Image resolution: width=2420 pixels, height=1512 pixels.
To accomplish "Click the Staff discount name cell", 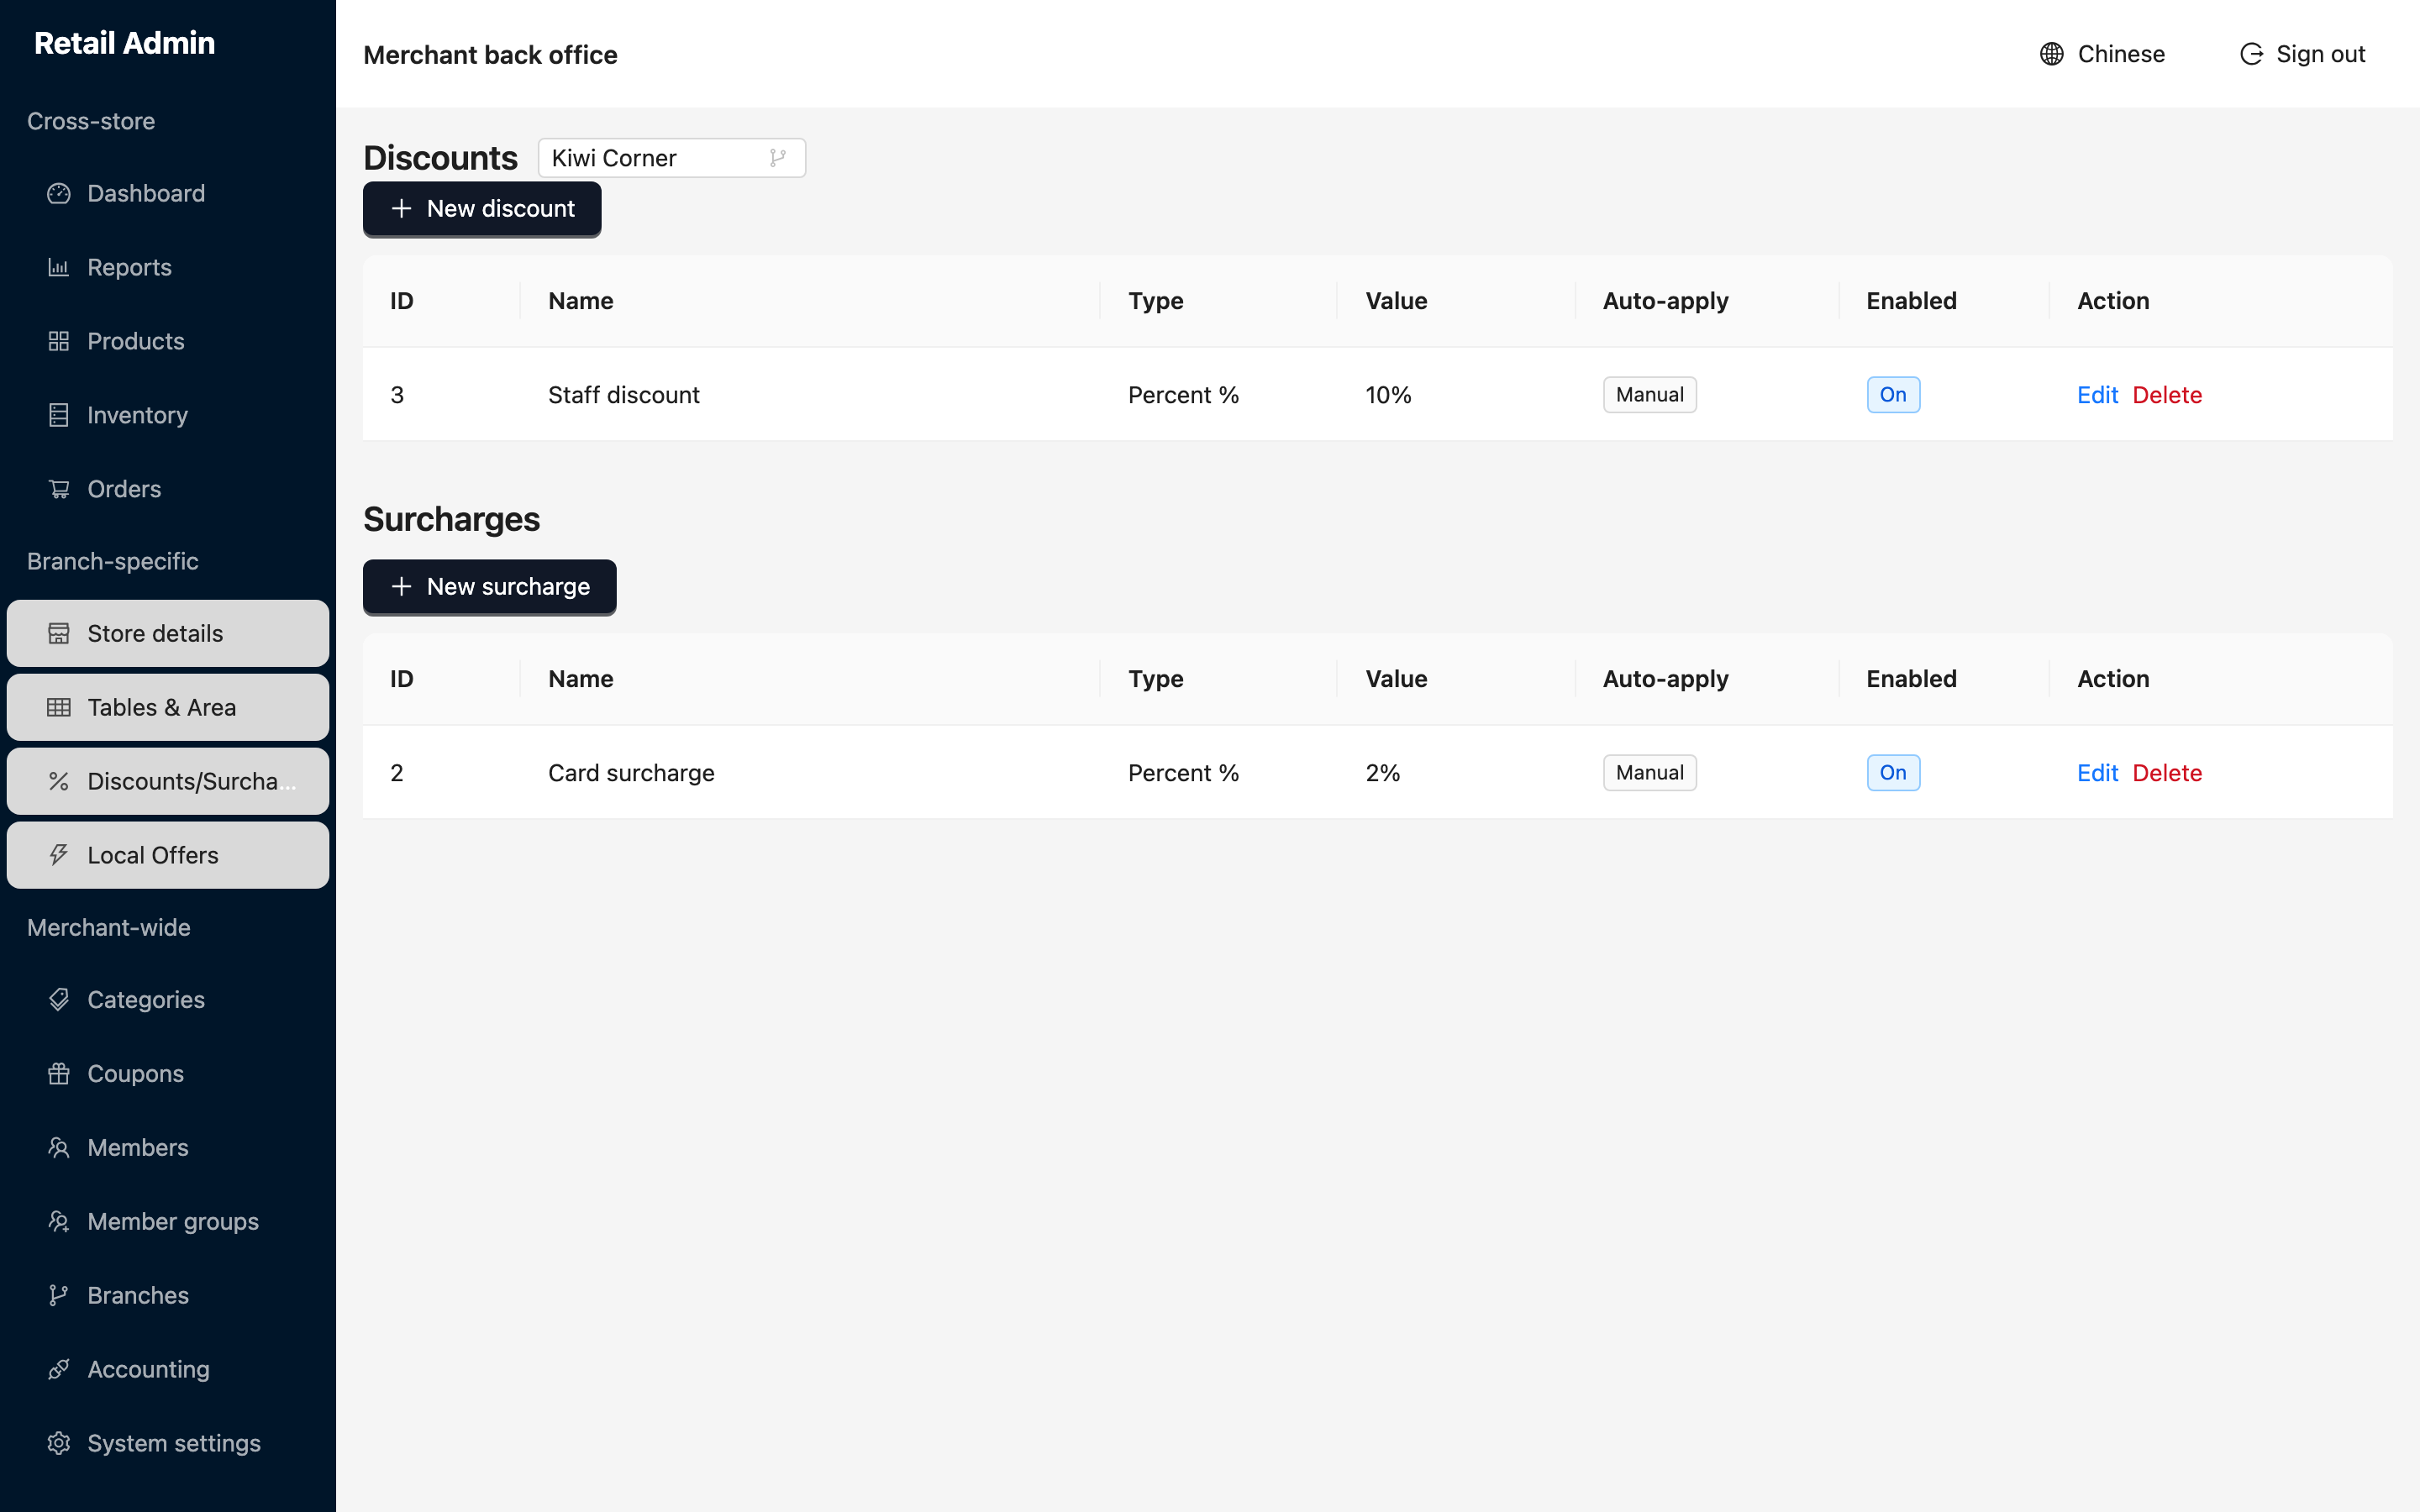I will click(623, 395).
